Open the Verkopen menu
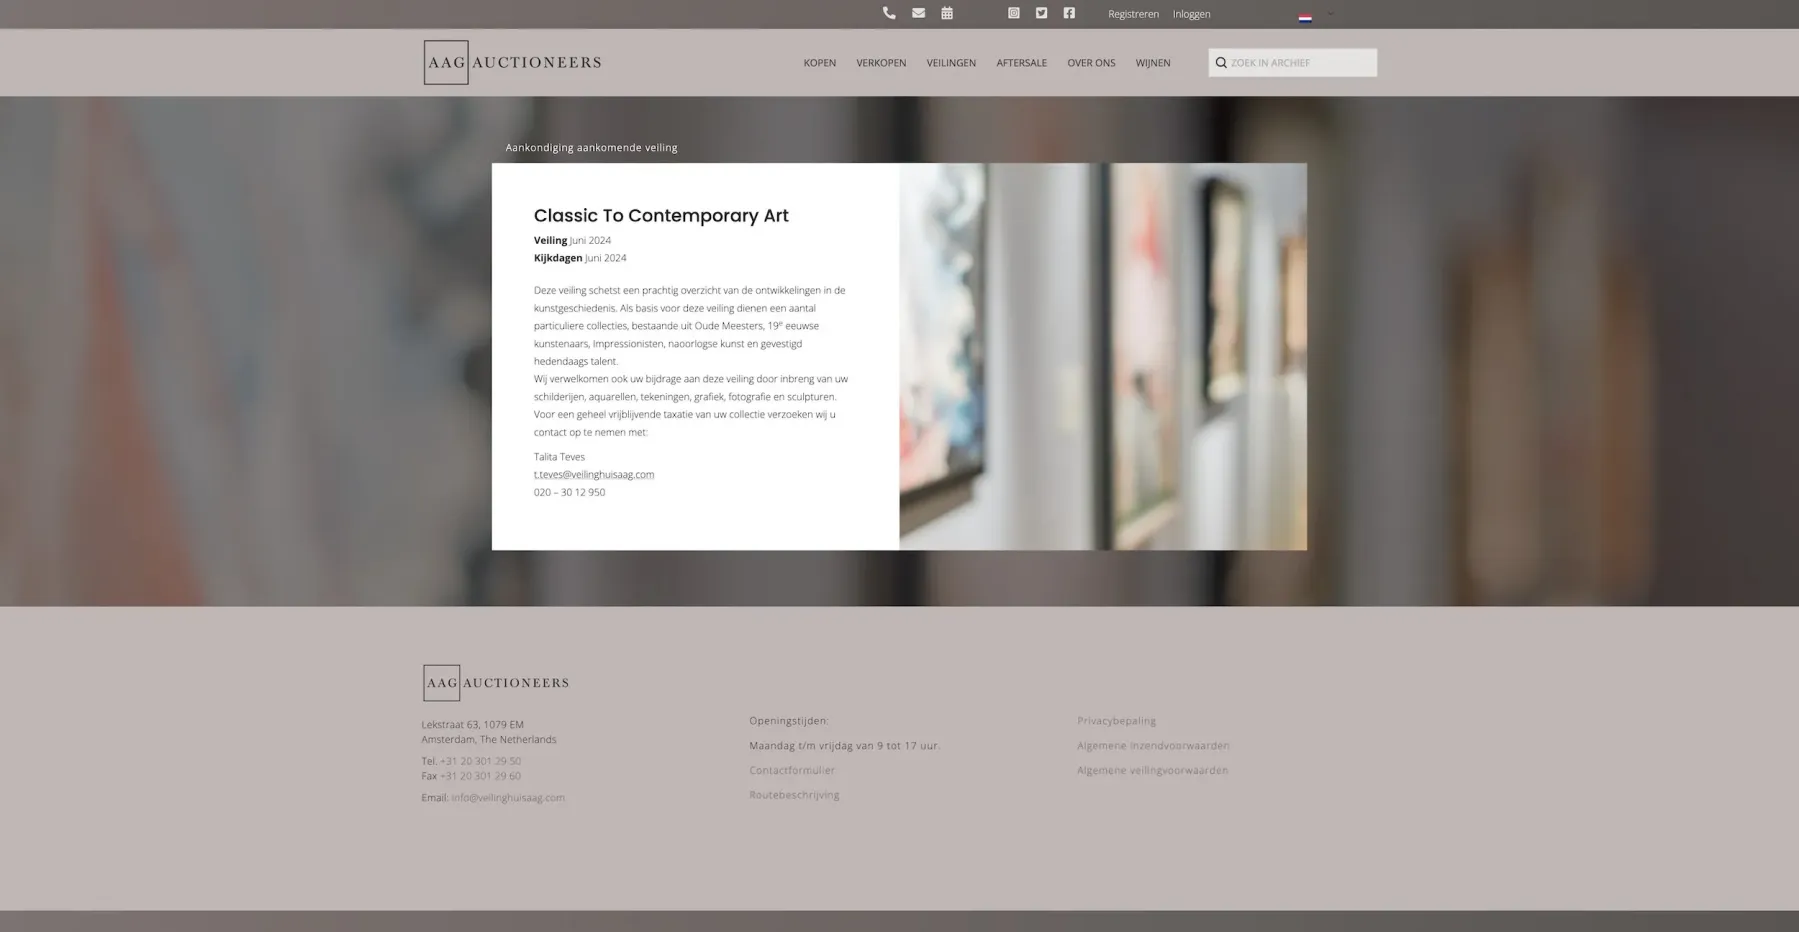1799x932 pixels. point(881,62)
